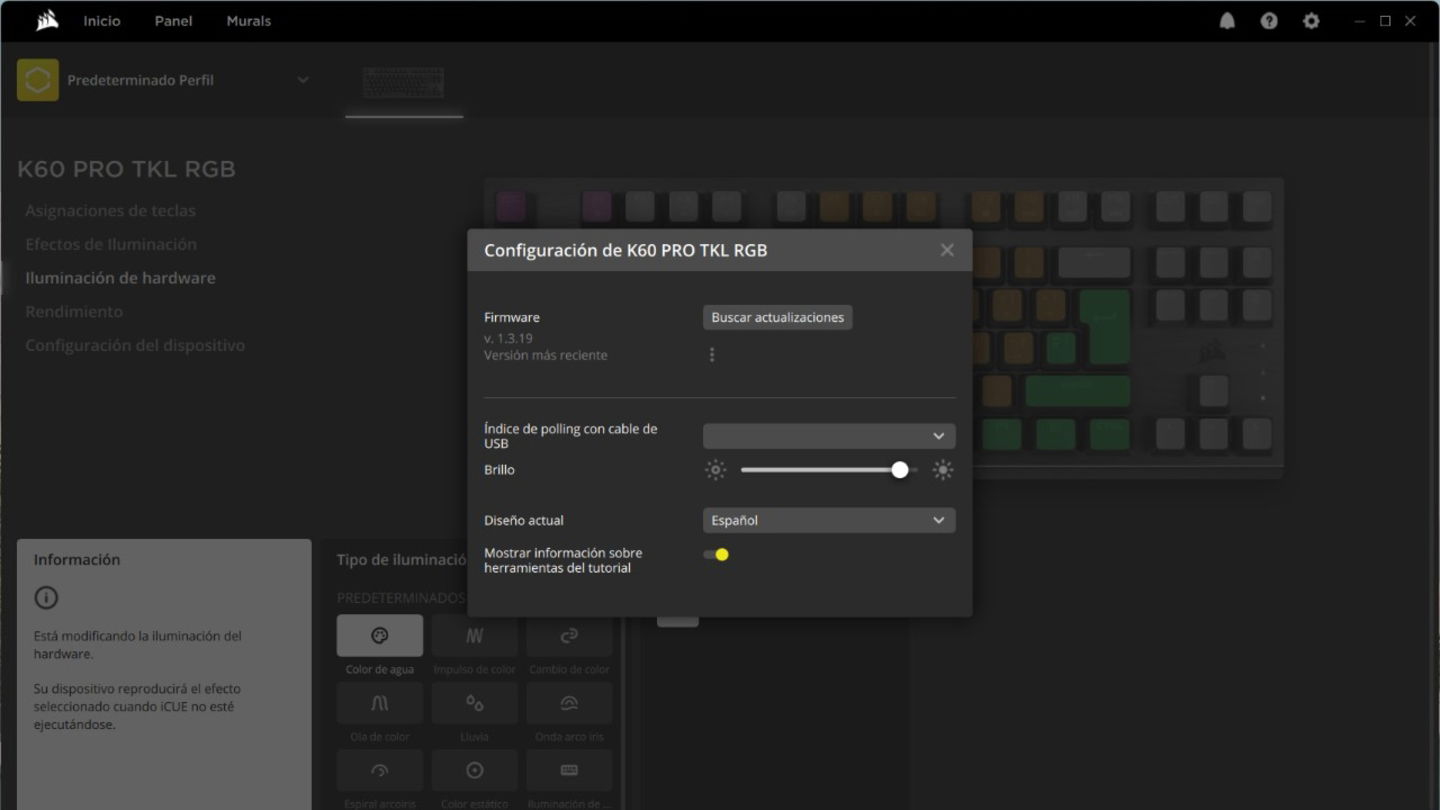Open iCUE settings gear

tap(1311, 21)
